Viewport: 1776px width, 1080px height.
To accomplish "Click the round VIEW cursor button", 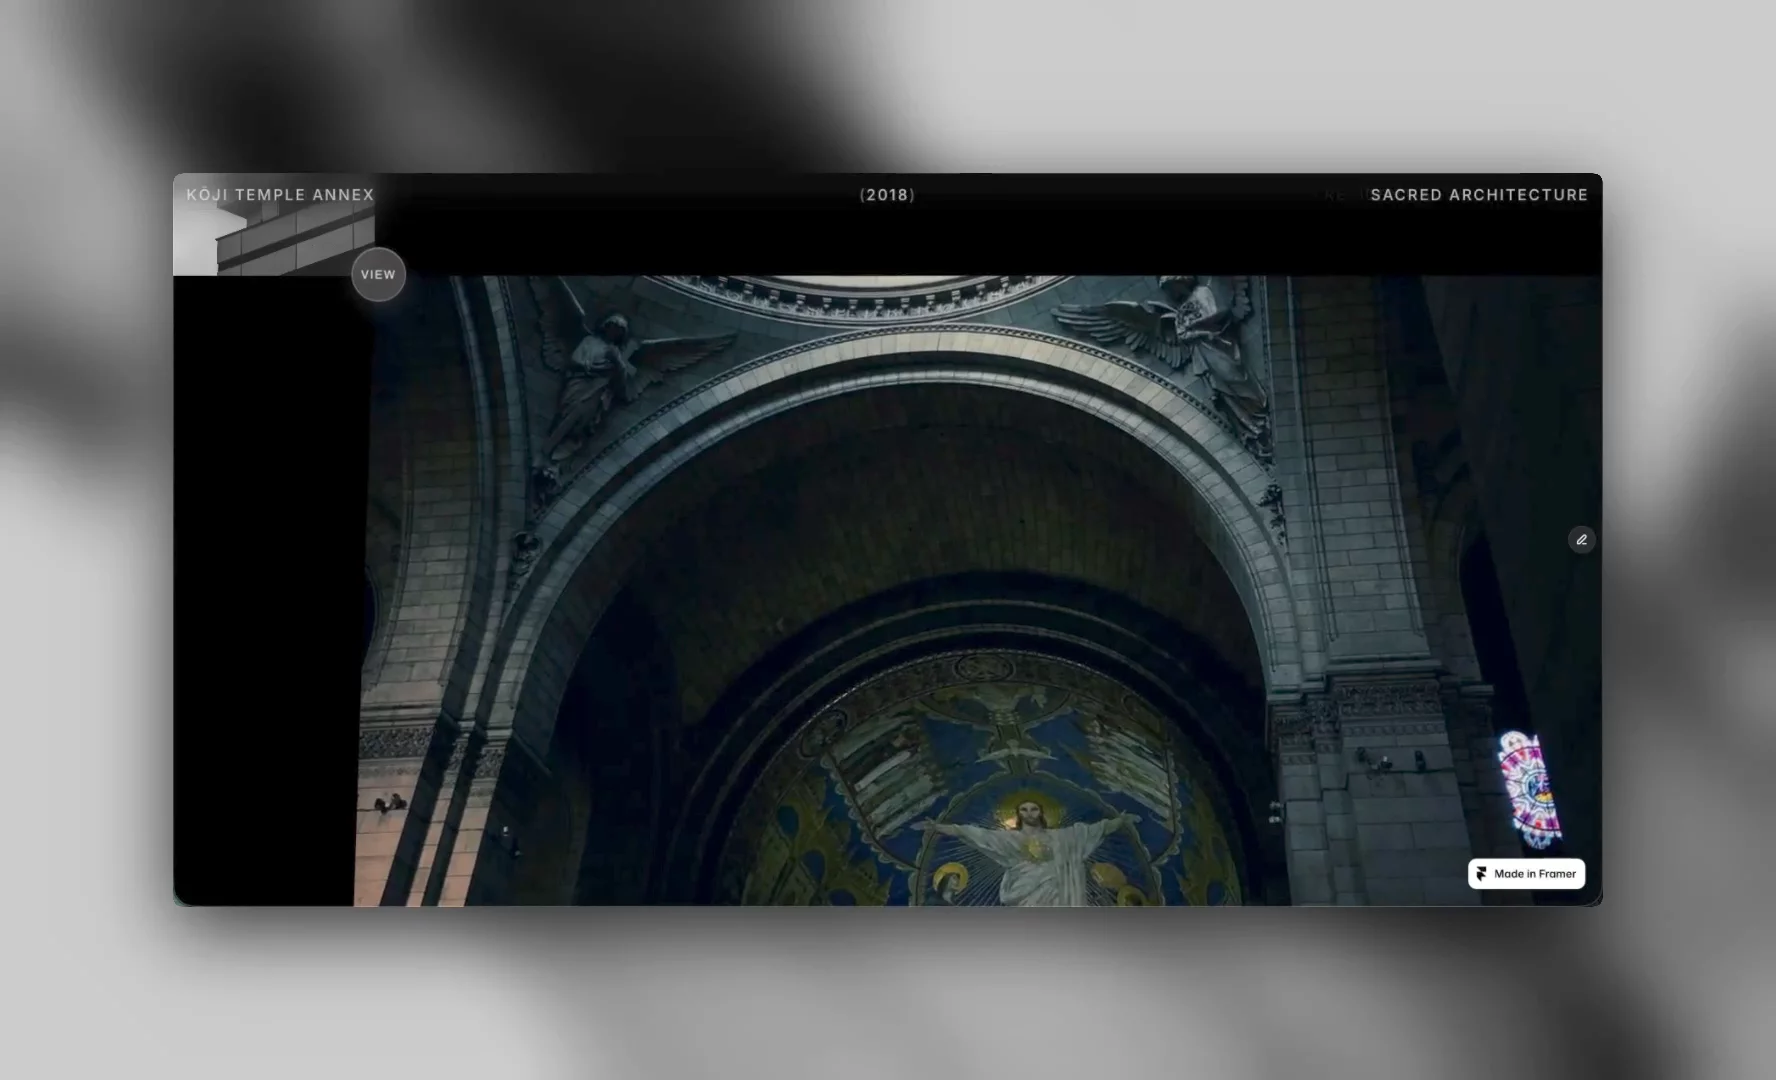I will [378, 274].
